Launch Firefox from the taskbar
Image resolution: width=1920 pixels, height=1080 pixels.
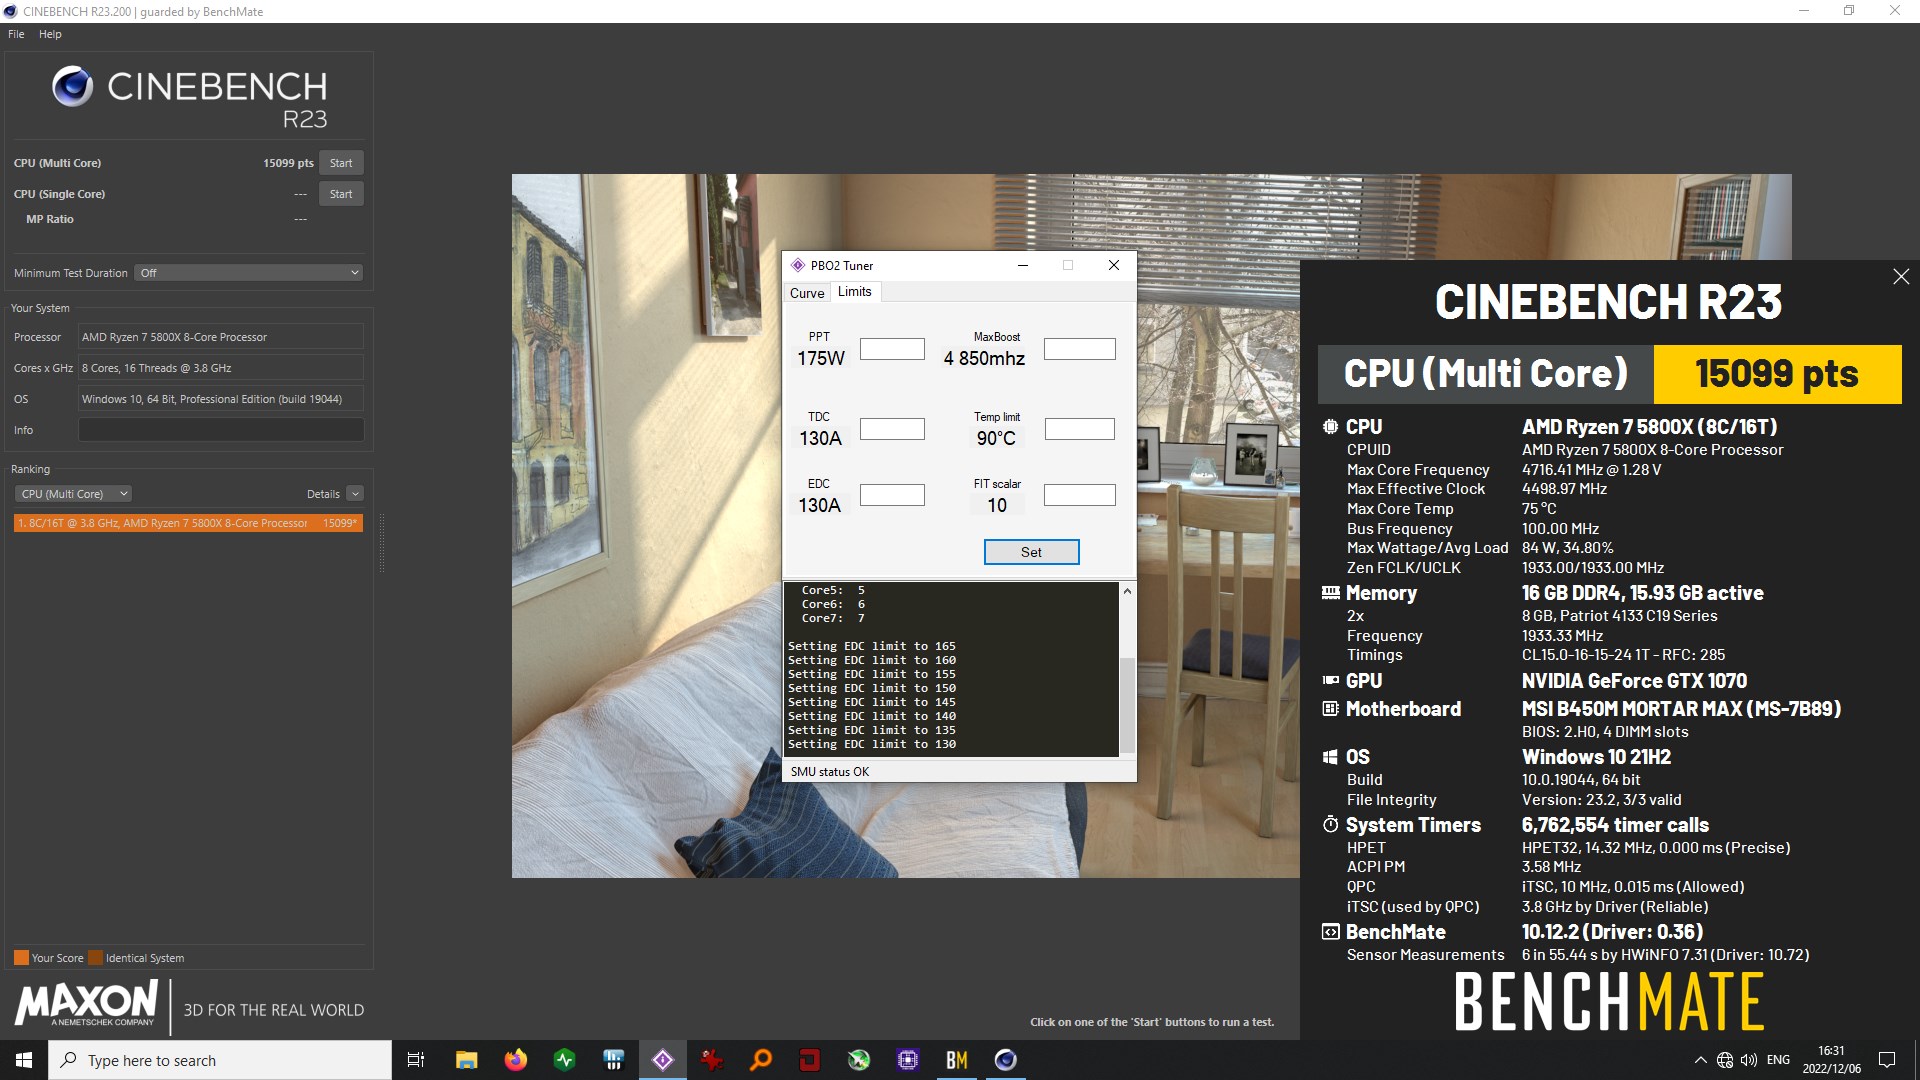pos(515,1060)
